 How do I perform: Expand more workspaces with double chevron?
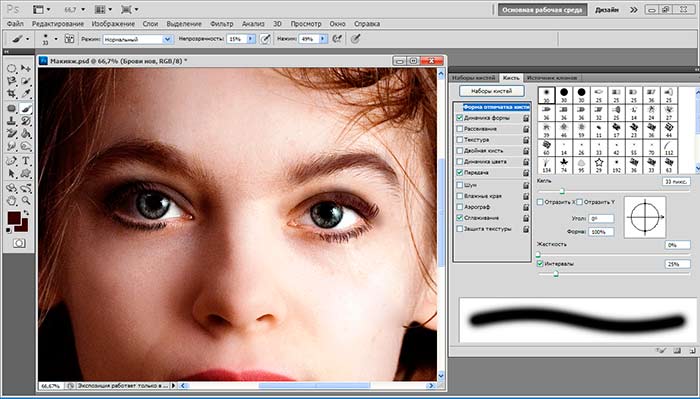[633, 10]
